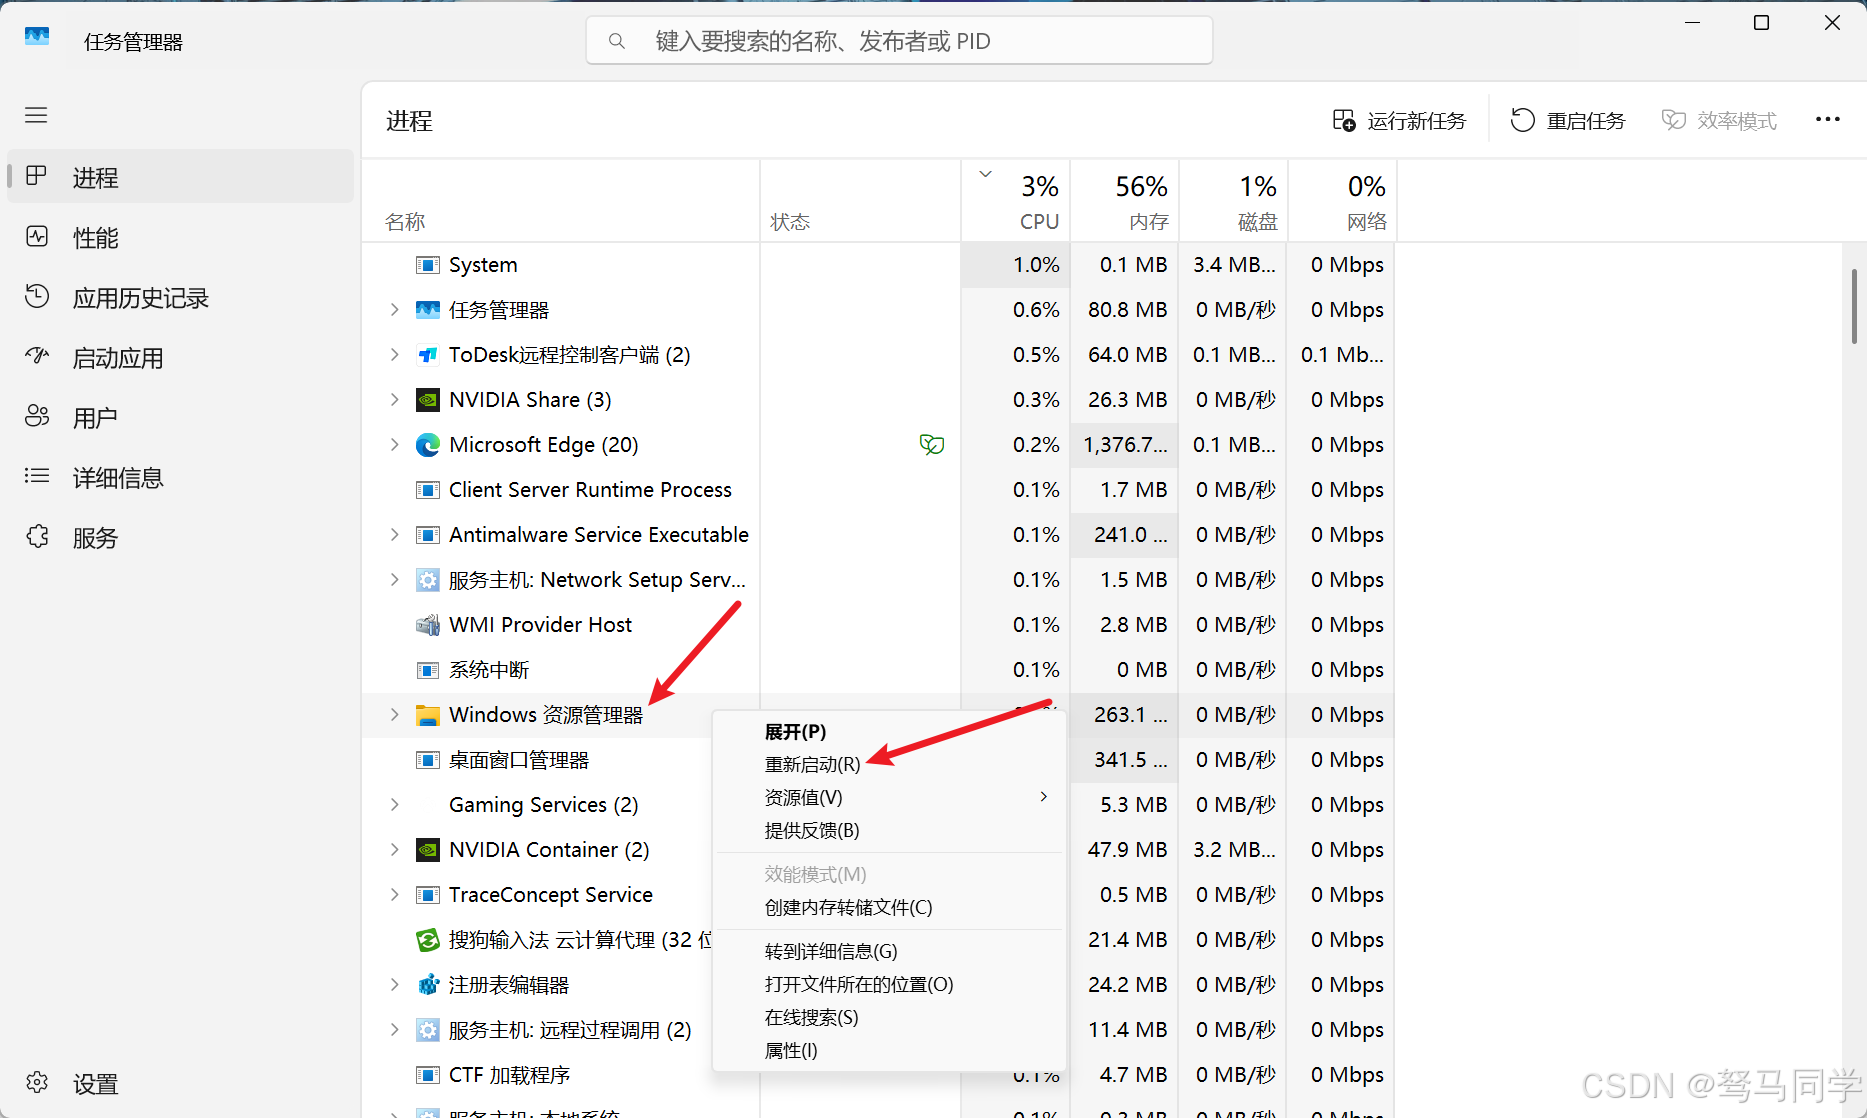Click the 运行新任务 button label
The width and height of the screenshot is (1867, 1118).
click(x=1416, y=121)
